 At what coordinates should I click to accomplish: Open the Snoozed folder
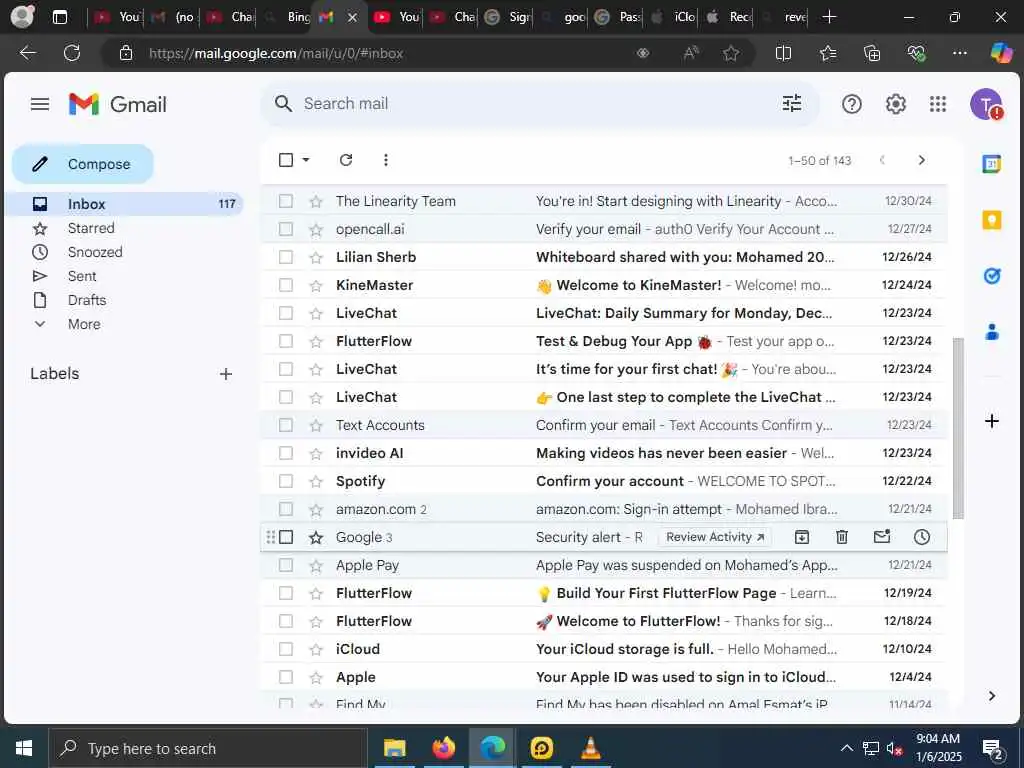(x=95, y=252)
